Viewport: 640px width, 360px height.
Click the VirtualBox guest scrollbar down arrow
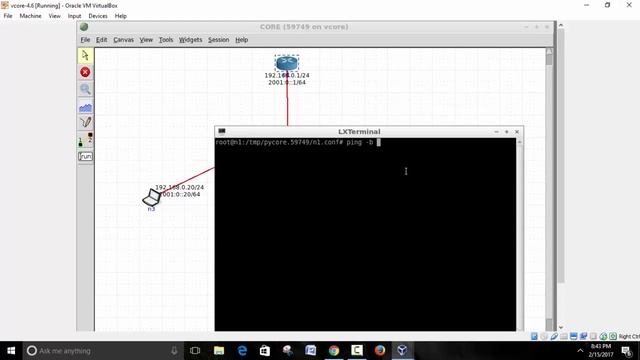pyautogui.click(x=561, y=327)
